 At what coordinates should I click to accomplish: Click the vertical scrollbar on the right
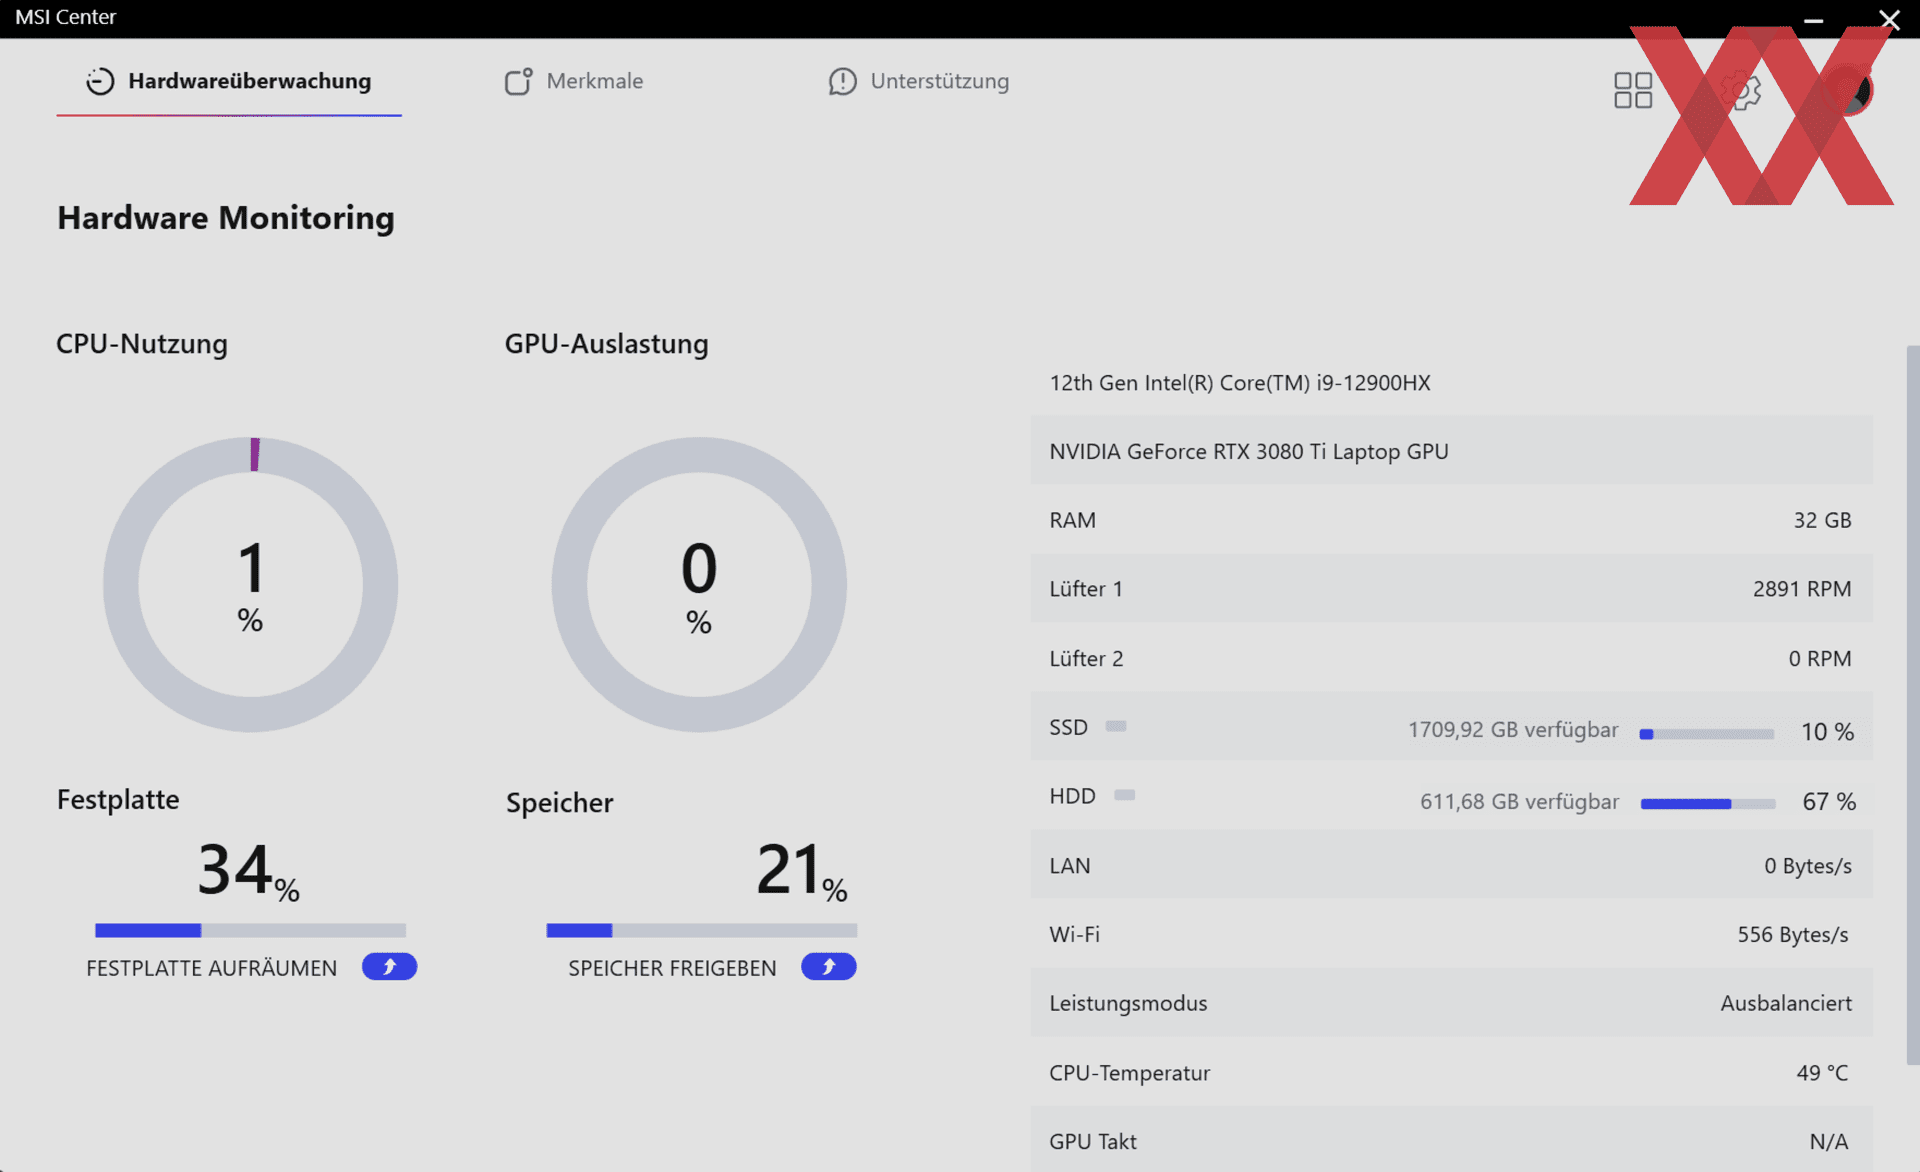pos(1912,705)
